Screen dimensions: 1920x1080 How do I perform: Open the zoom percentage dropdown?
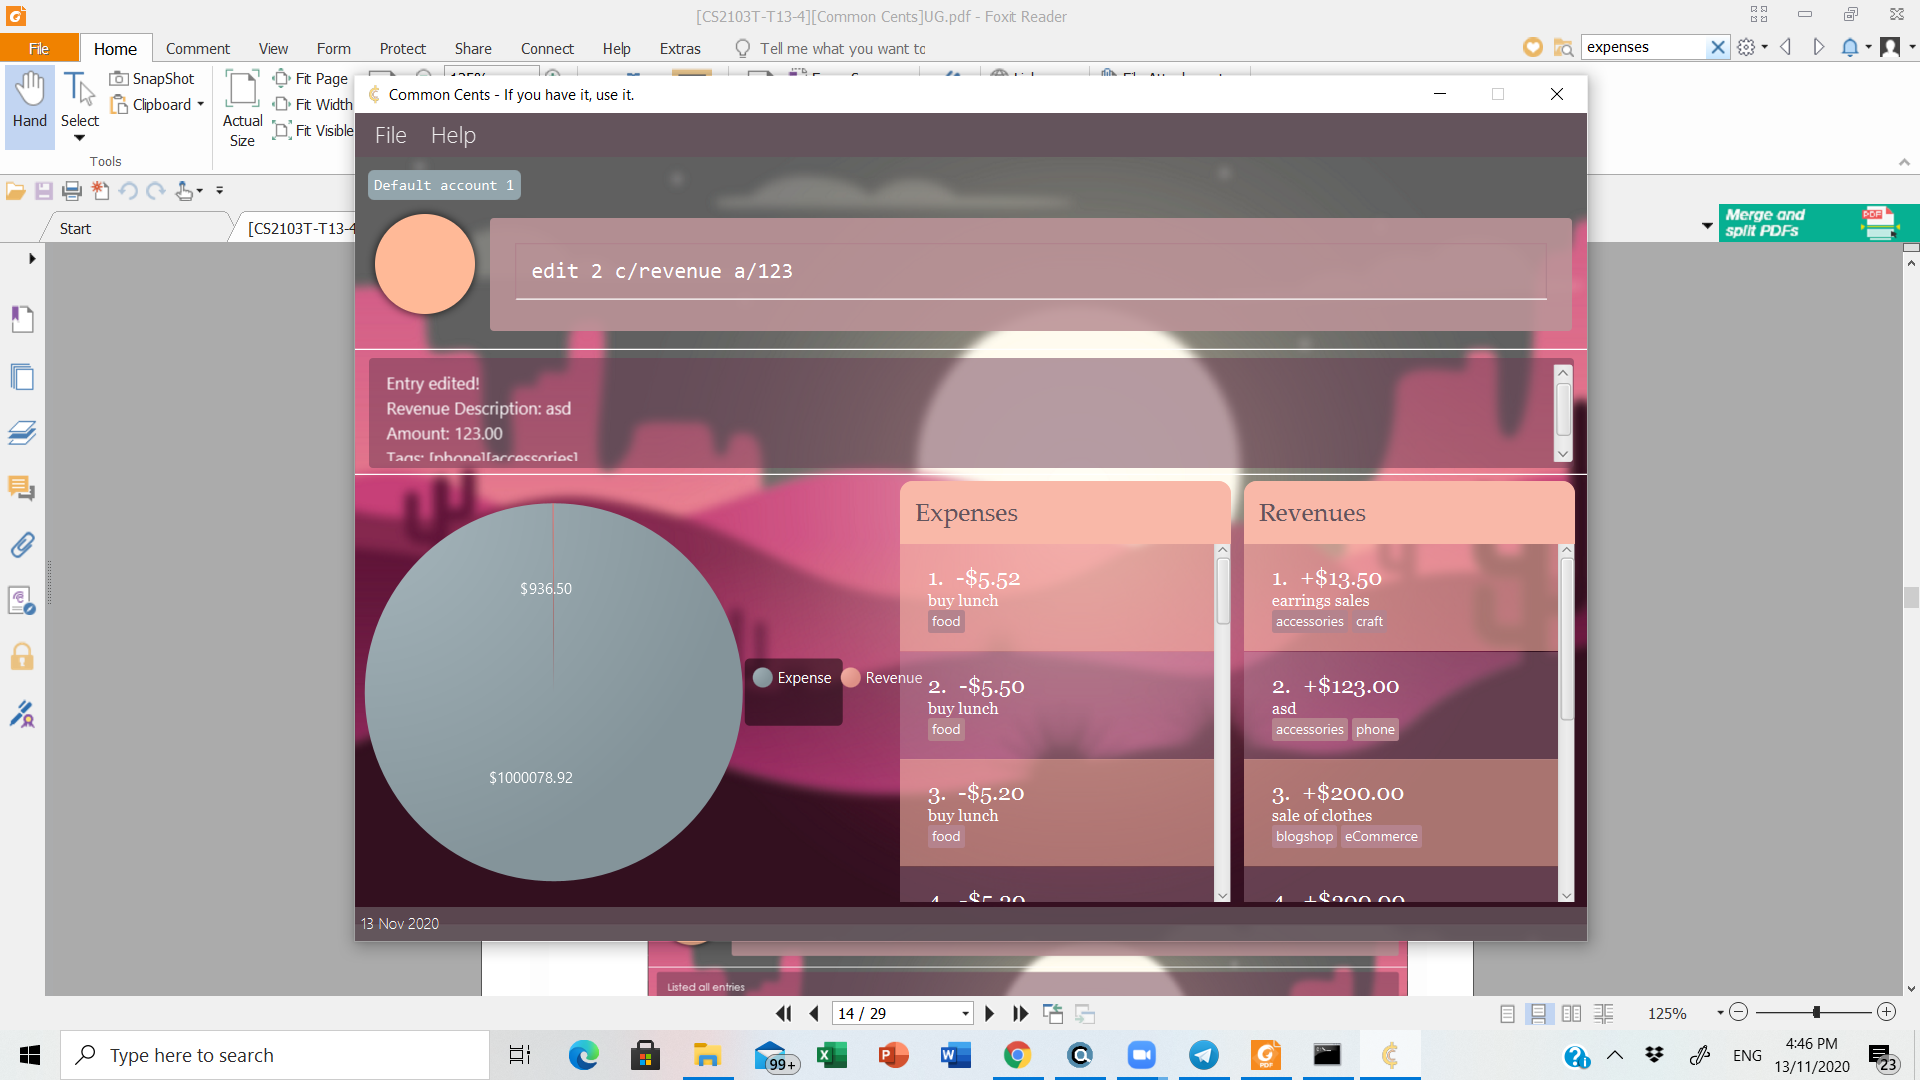[x=1720, y=1014]
